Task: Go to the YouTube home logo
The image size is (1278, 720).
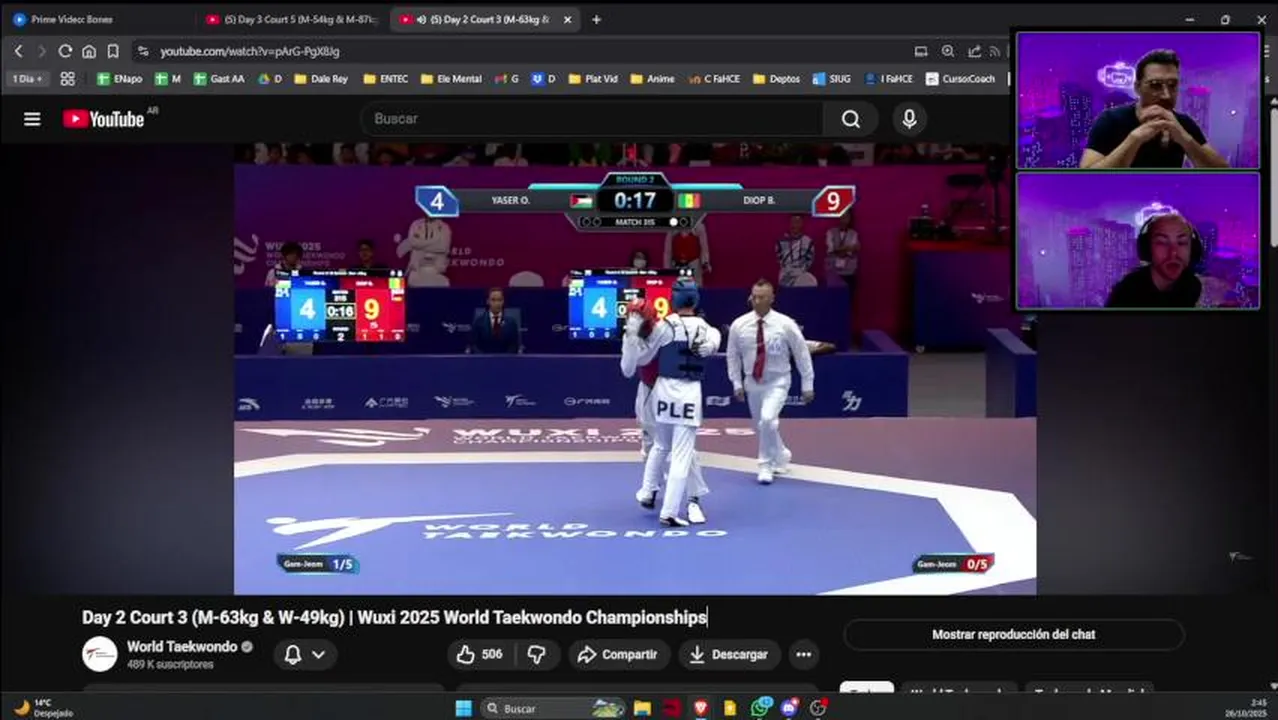Action: coord(104,119)
